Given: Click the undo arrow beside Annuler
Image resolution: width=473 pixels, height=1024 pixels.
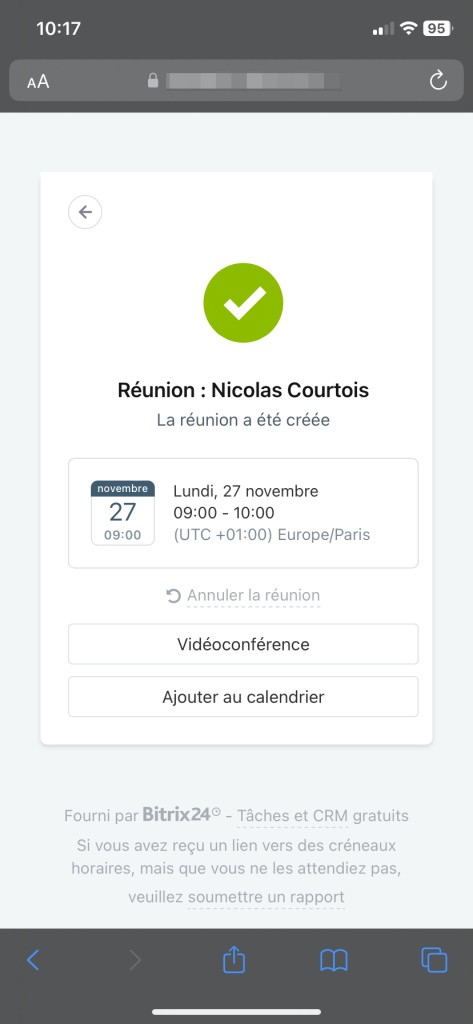Looking at the screenshot, I should point(173,596).
